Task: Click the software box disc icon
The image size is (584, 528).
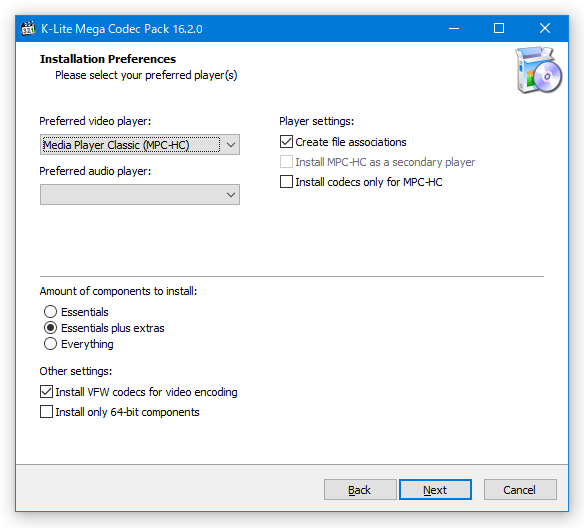Action: tap(539, 70)
